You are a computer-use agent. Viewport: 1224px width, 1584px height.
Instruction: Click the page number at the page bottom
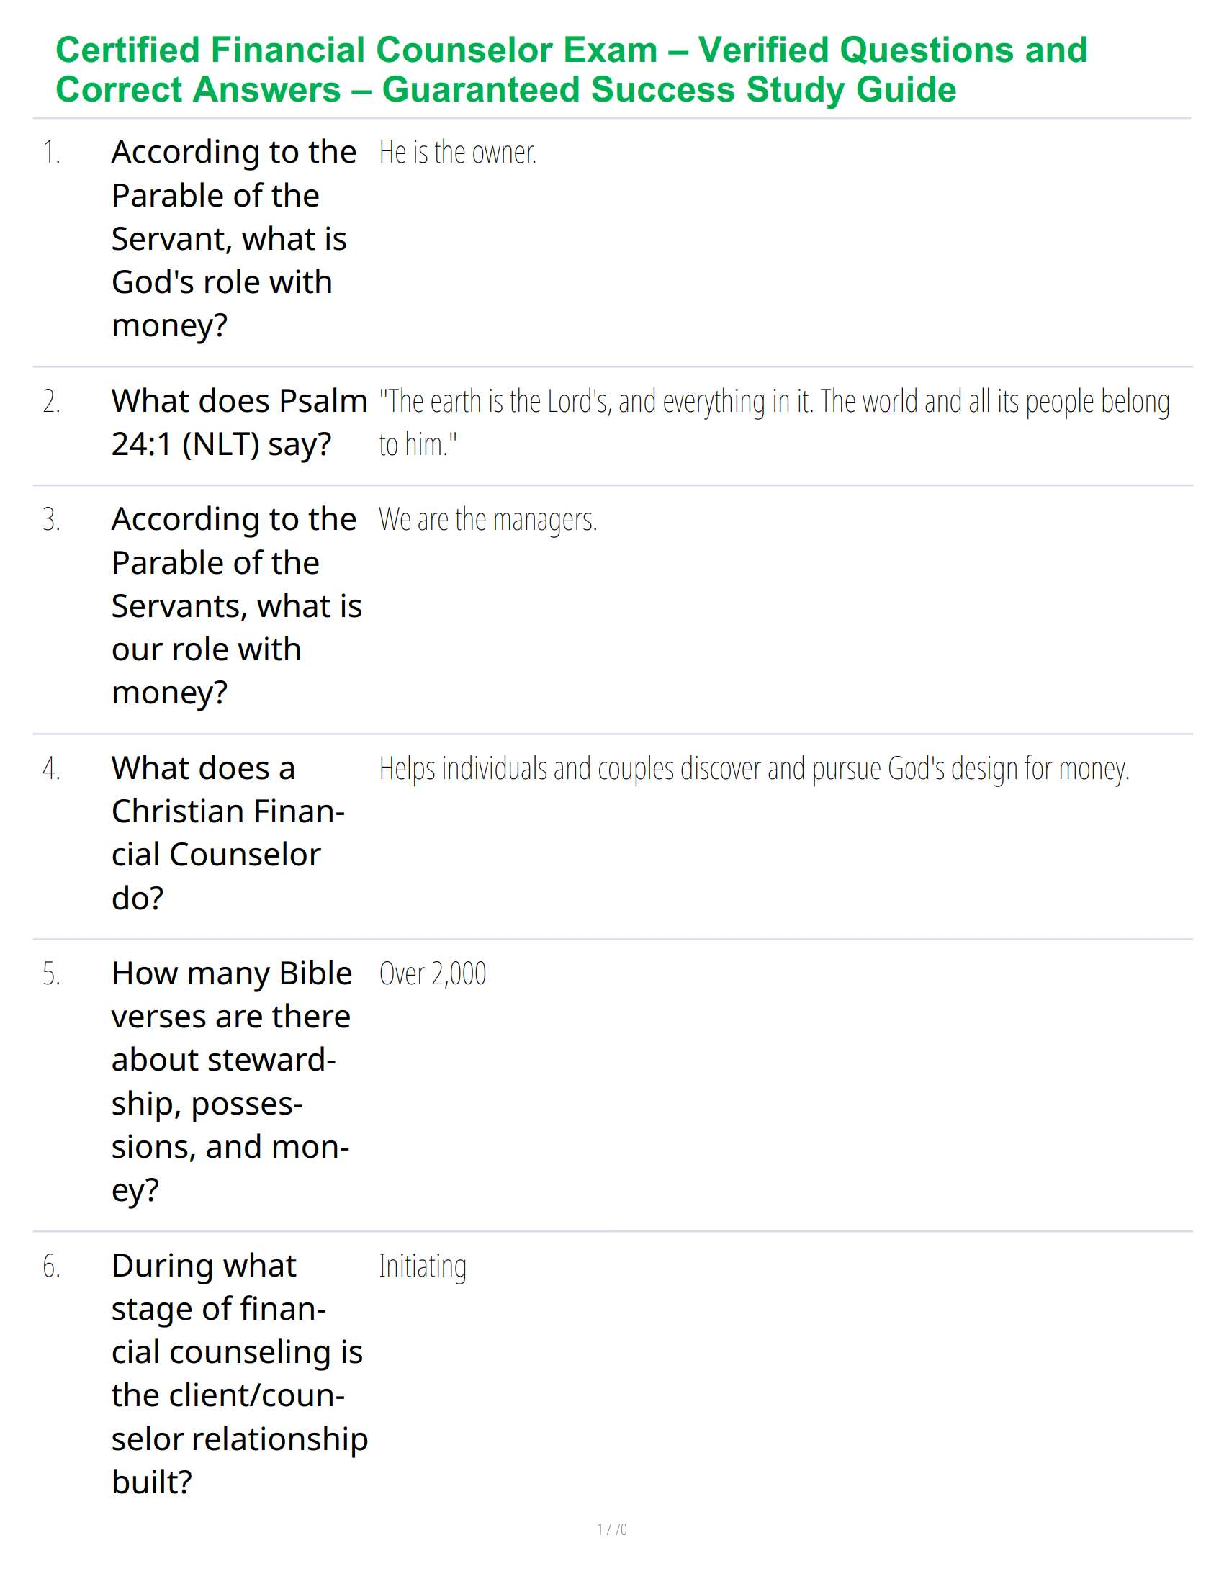[611, 1529]
